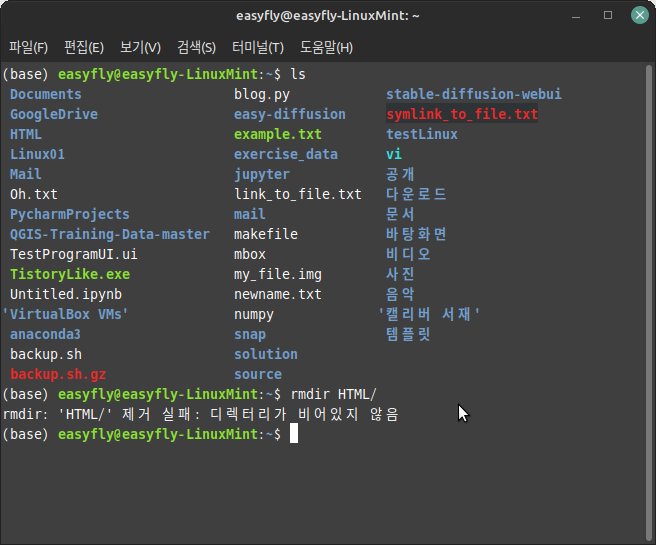656x545 pixels.
Task: Open the 파일(F) menu
Action: pyautogui.click(x=28, y=47)
